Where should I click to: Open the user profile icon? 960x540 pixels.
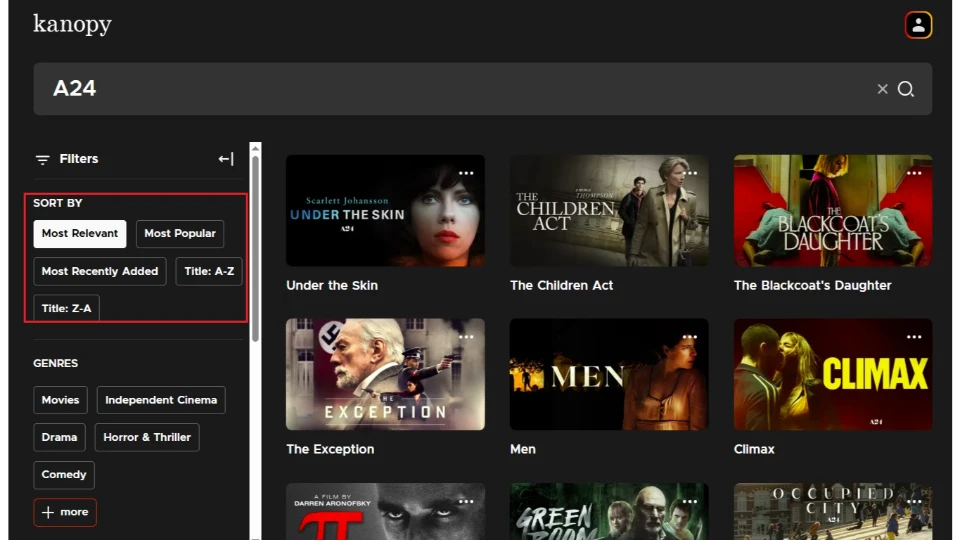point(918,25)
